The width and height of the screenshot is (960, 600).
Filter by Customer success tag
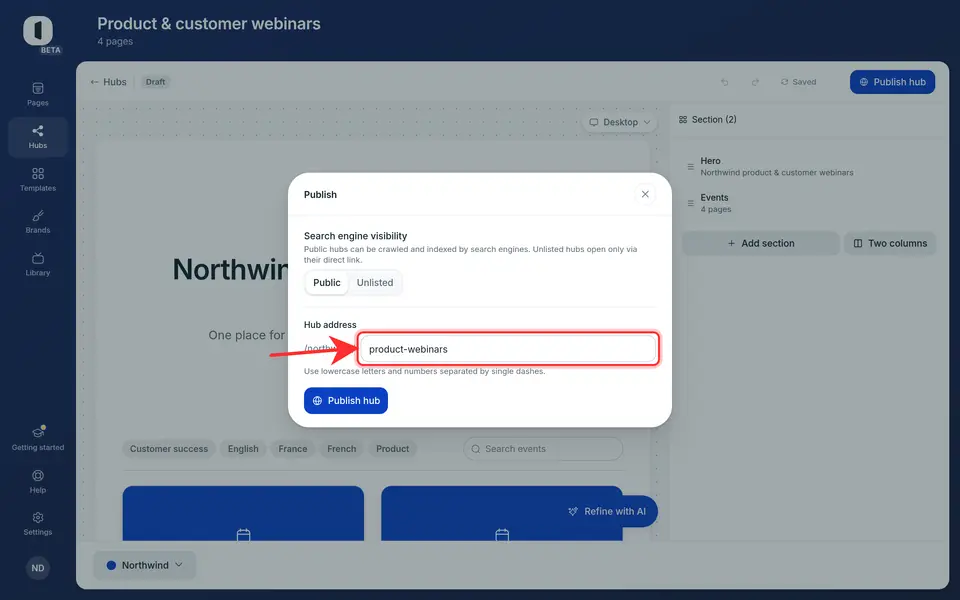pyautogui.click(x=169, y=449)
